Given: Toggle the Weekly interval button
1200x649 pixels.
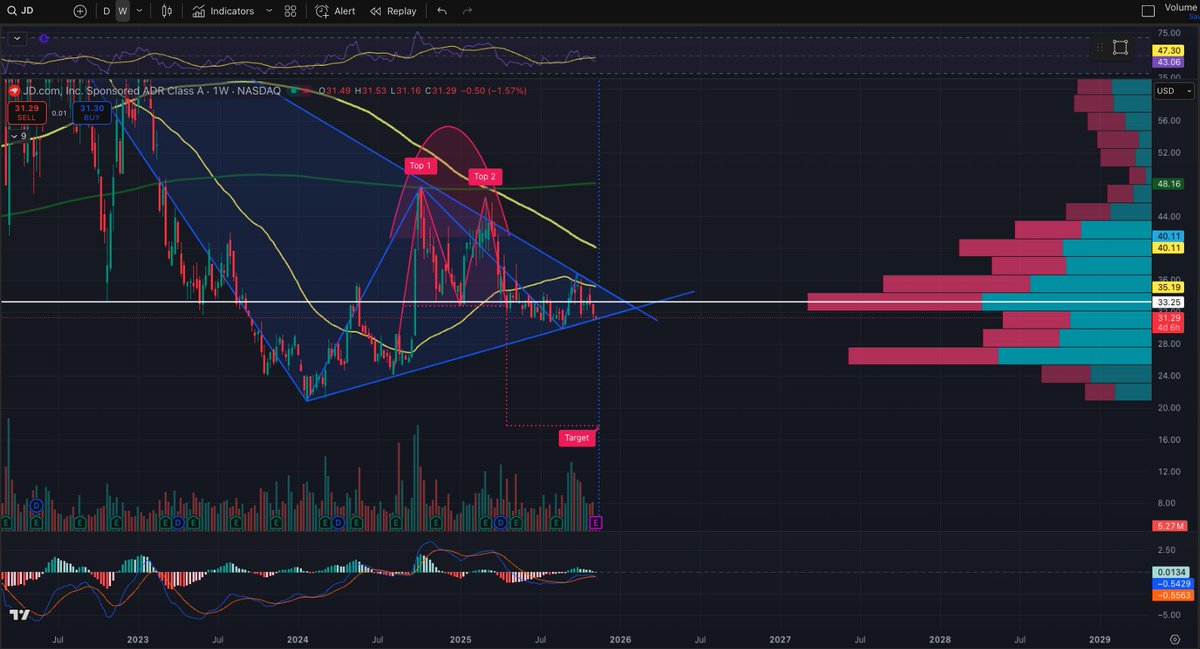Looking at the screenshot, I should [122, 11].
